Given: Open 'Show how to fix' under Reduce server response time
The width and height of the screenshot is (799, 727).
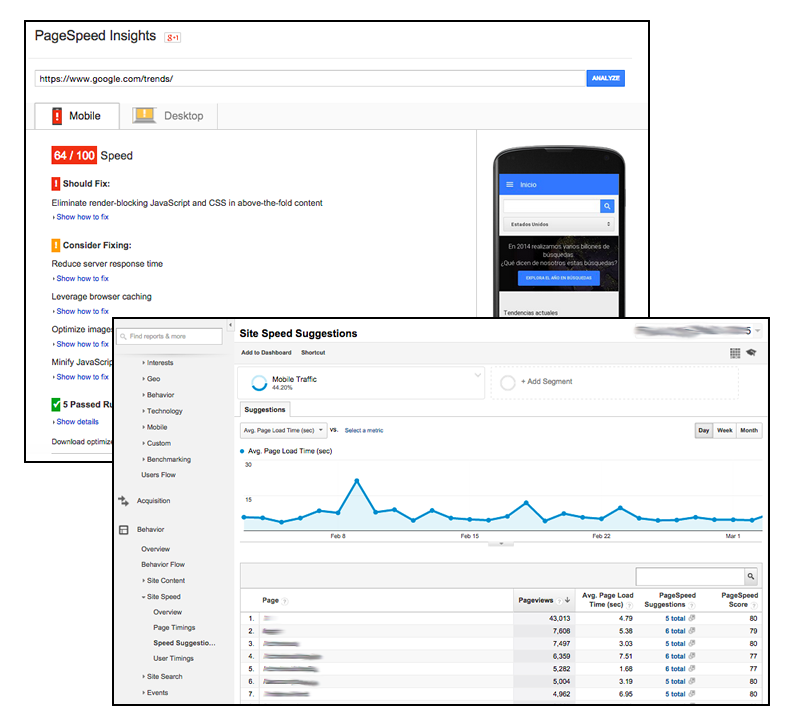Looking at the screenshot, I should [x=82, y=279].
